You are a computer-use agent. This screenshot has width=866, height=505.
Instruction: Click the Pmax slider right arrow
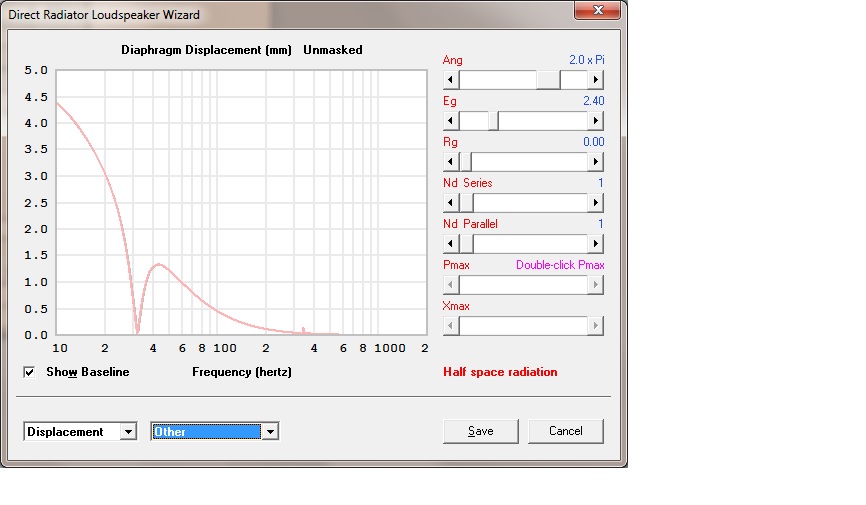coord(595,285)
